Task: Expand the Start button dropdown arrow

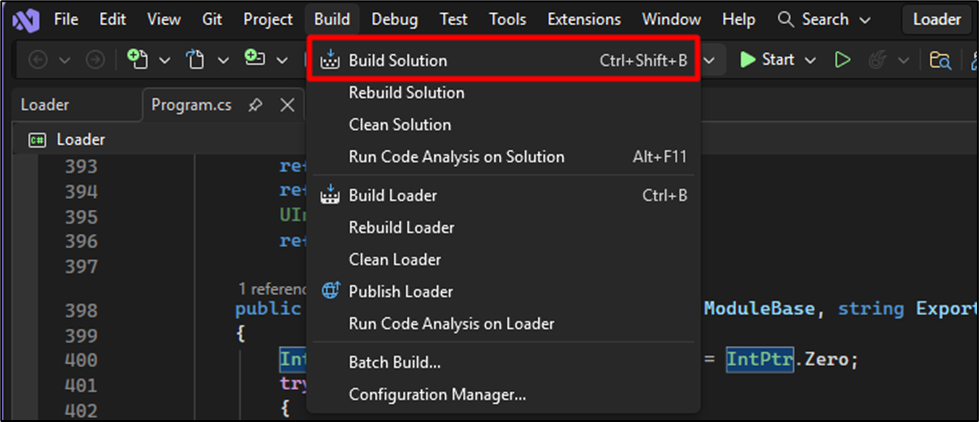Action: 810,61
